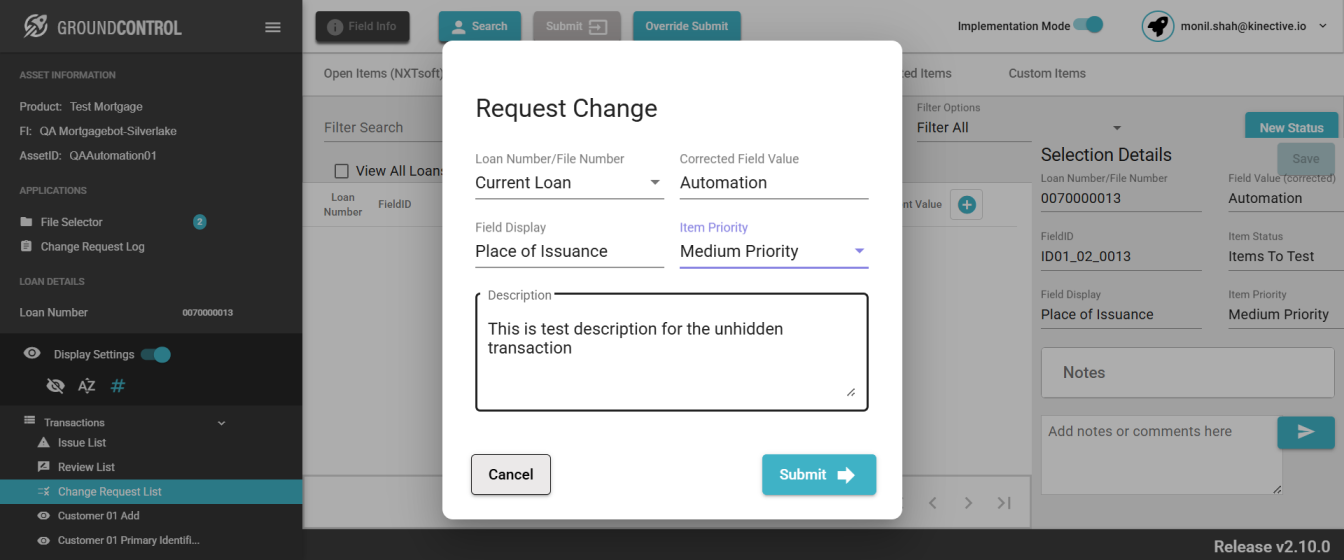Open the Item Priority dropdown

click(773, 251)
